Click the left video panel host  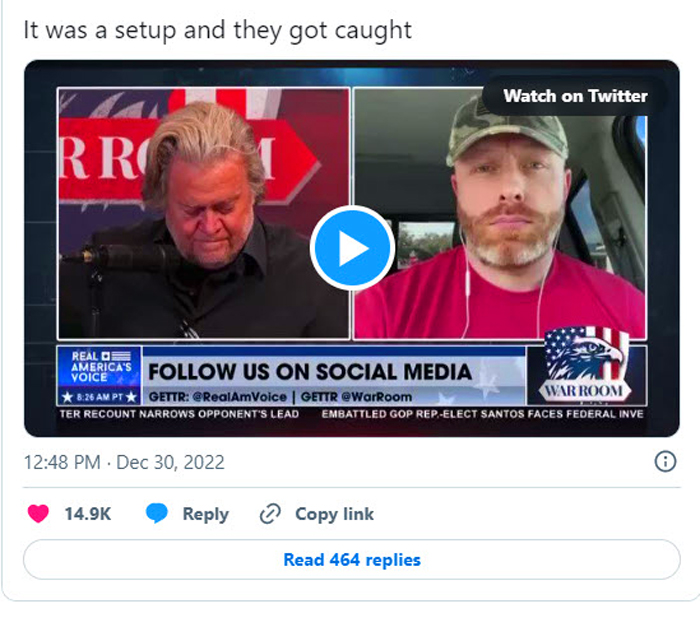pyautogui.click(x=204, y=213)
